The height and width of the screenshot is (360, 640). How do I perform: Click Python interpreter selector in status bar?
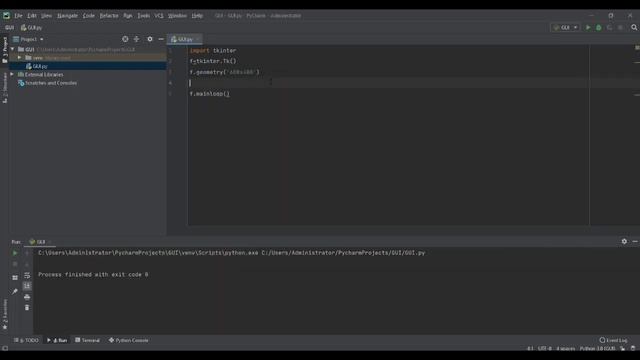tap(598, 348)
